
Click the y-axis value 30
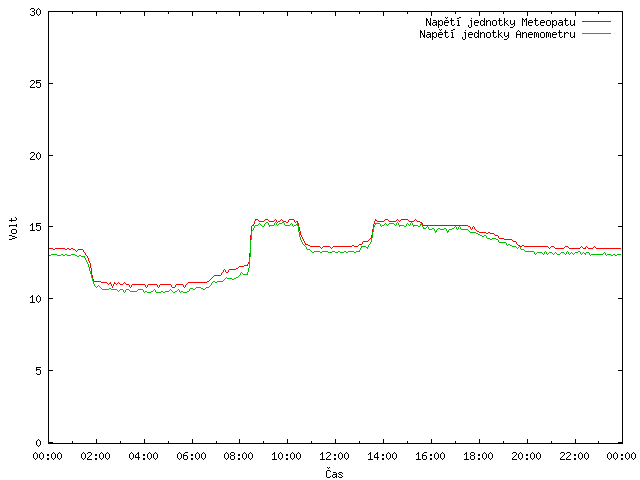[36, 12]
